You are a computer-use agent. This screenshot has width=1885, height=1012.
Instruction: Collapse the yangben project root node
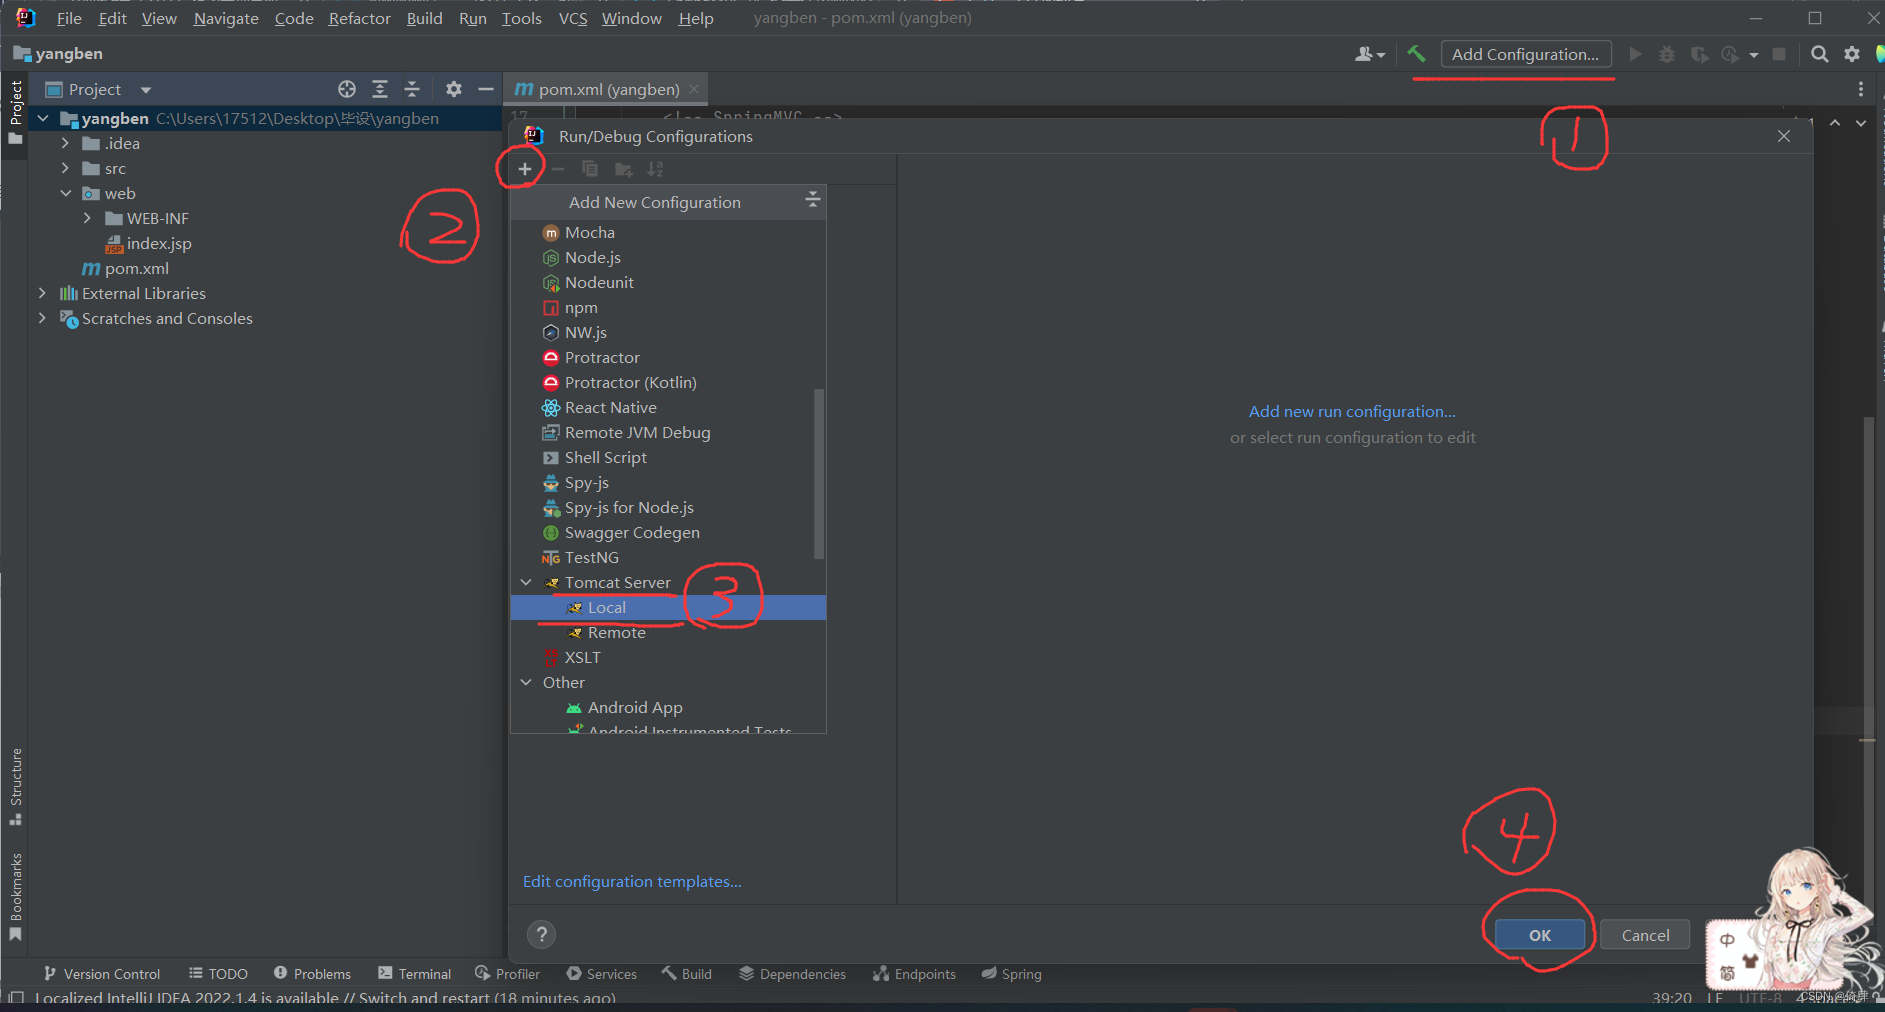(x=43, y=118)
